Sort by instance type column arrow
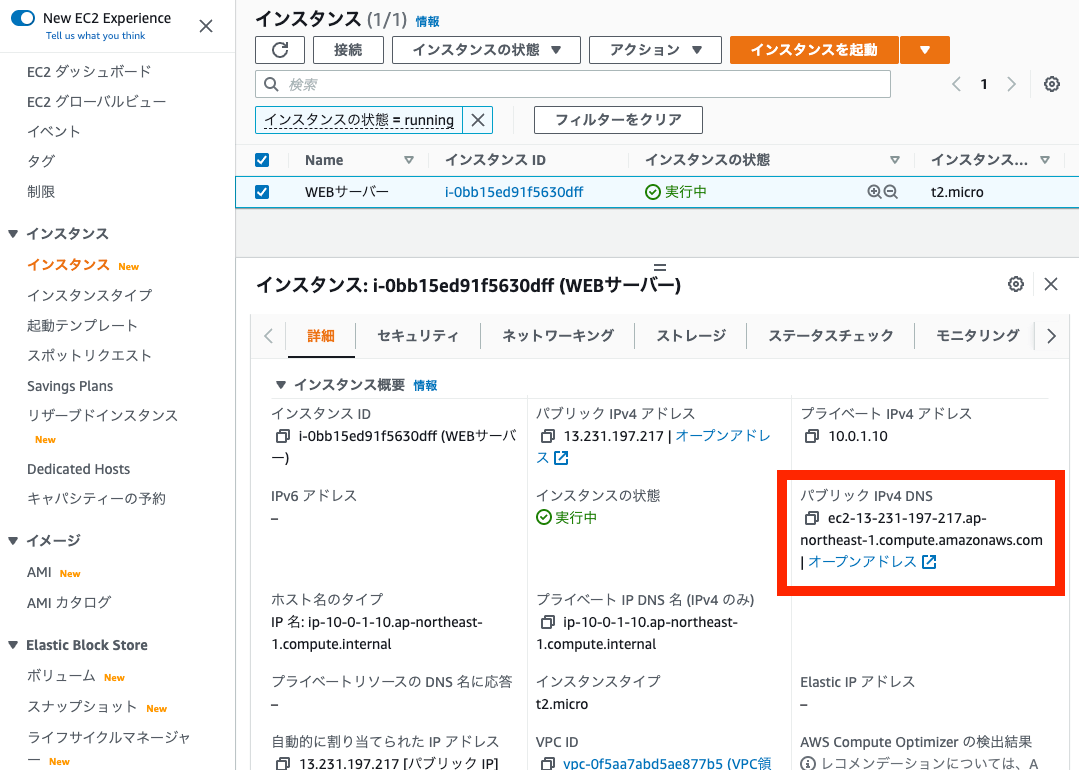The width and height of the screenshot is (1079, 770). point(1045,160)
